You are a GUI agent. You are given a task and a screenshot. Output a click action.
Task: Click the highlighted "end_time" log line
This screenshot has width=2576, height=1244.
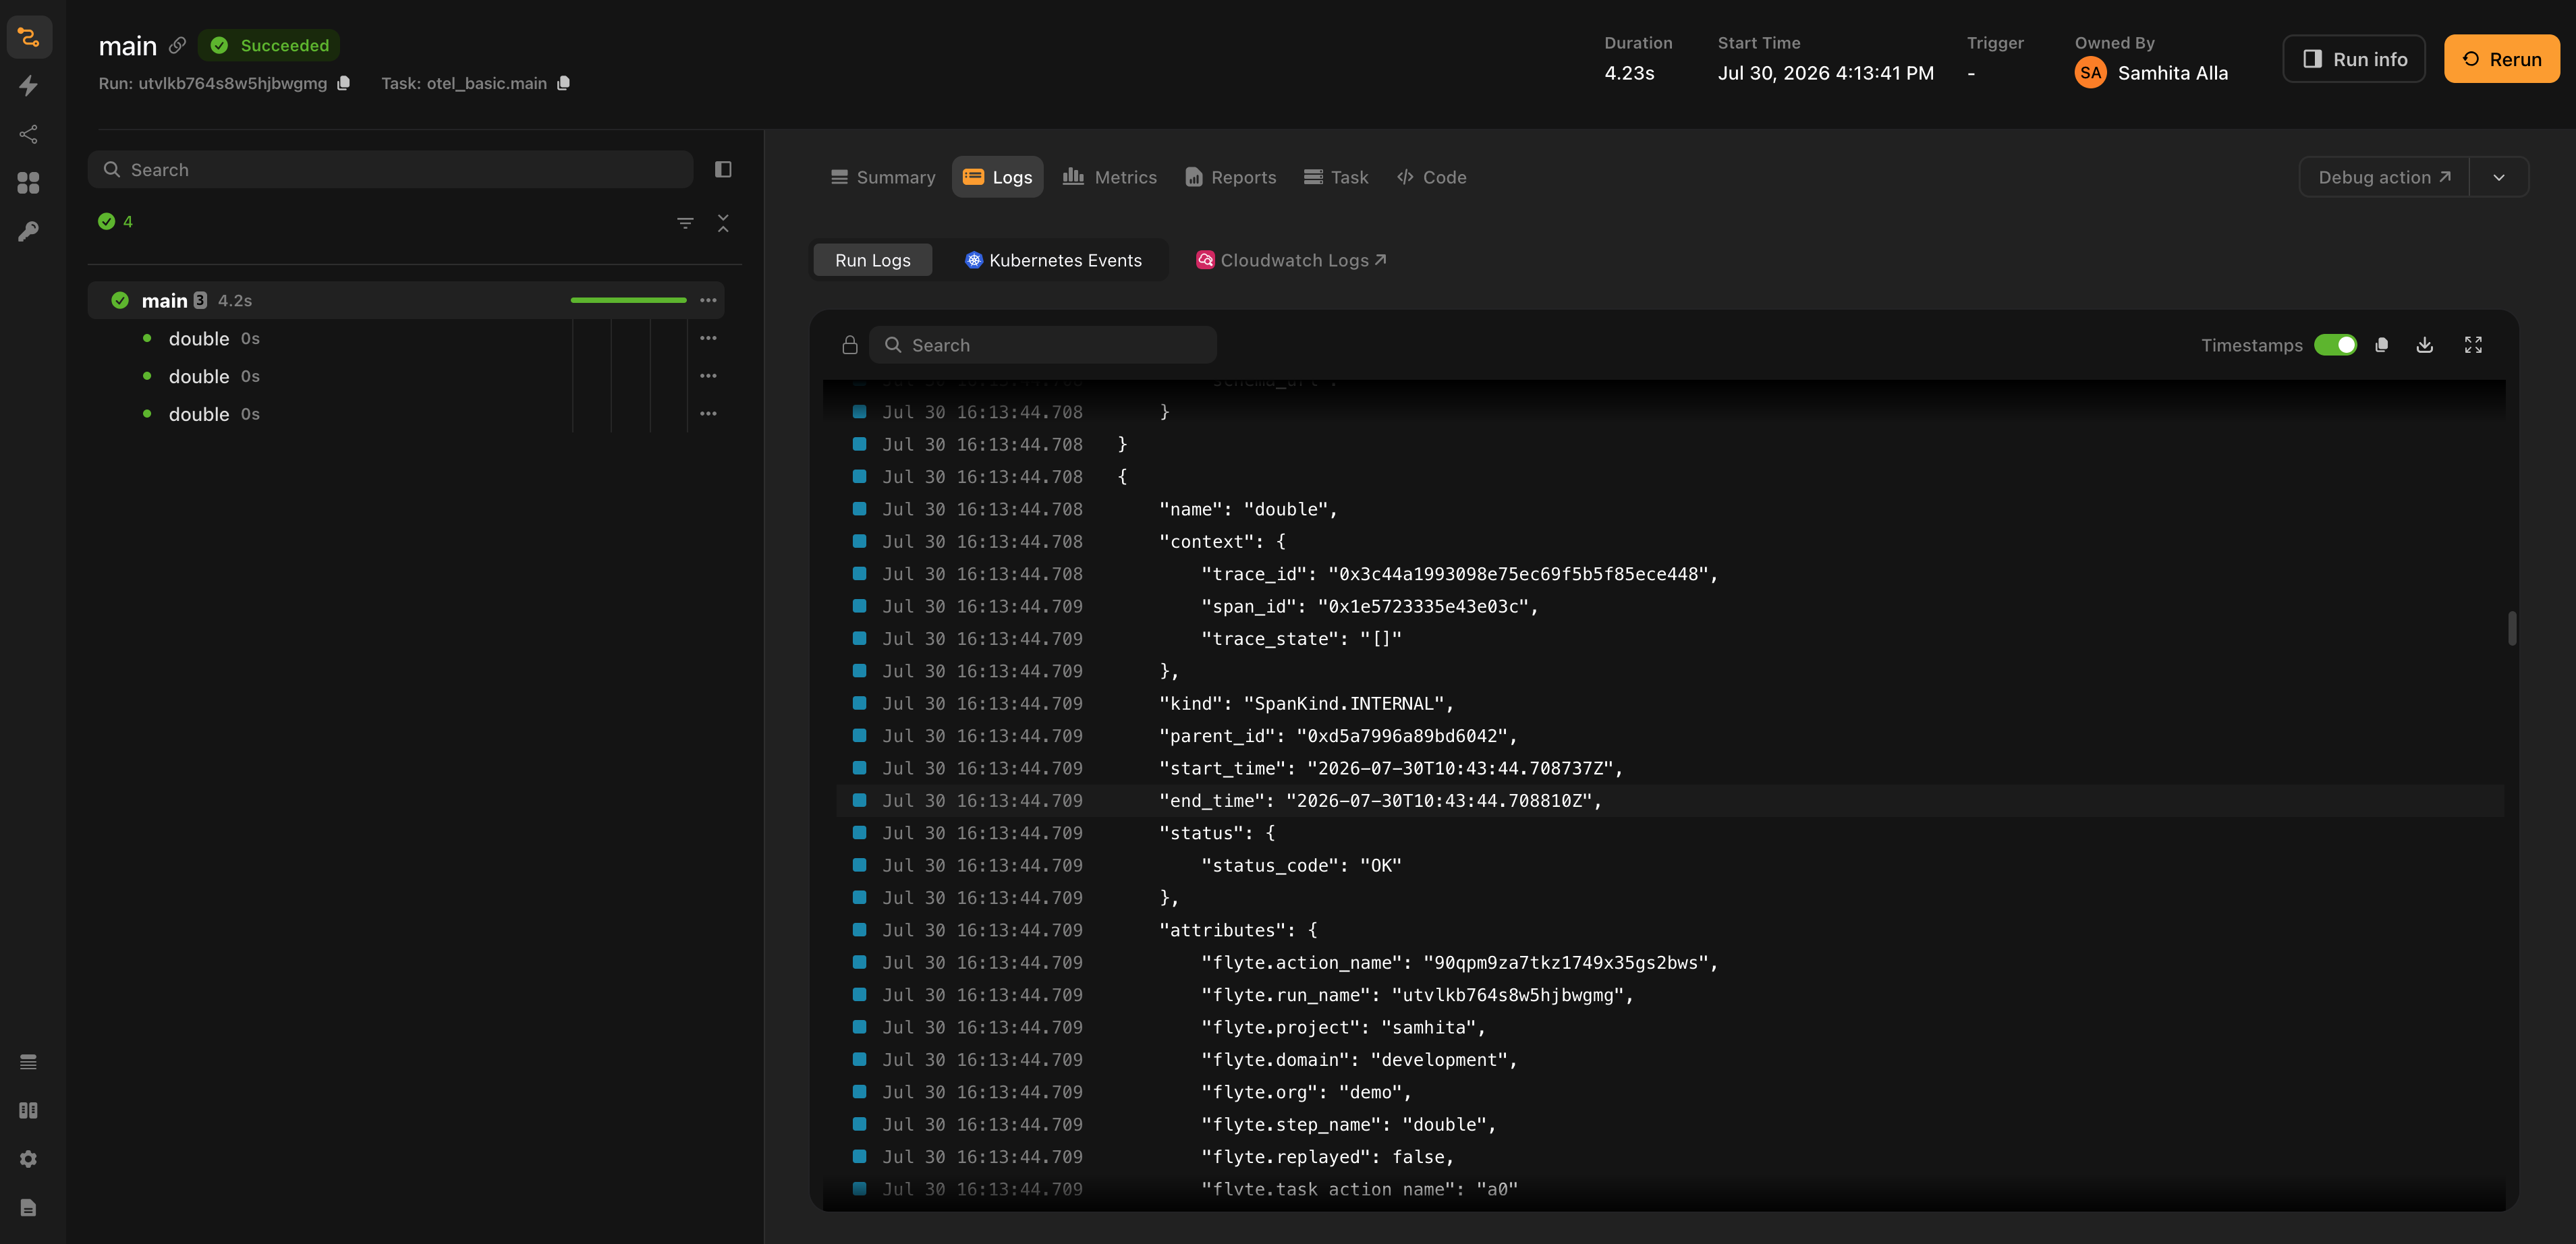pyautogui.click(x=1670, y=800)
